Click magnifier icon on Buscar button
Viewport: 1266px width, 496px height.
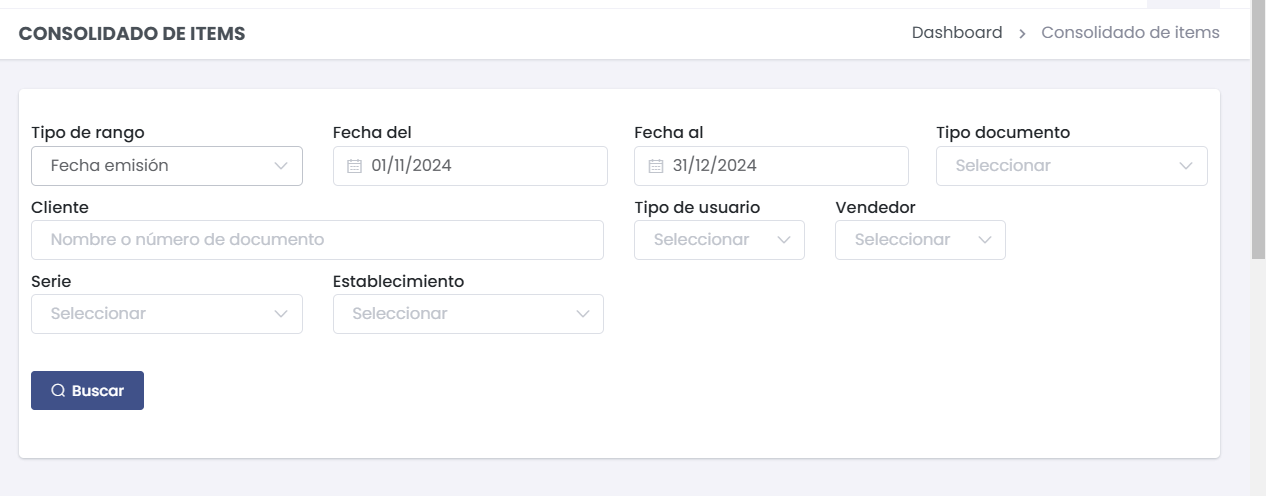point(58,391)
